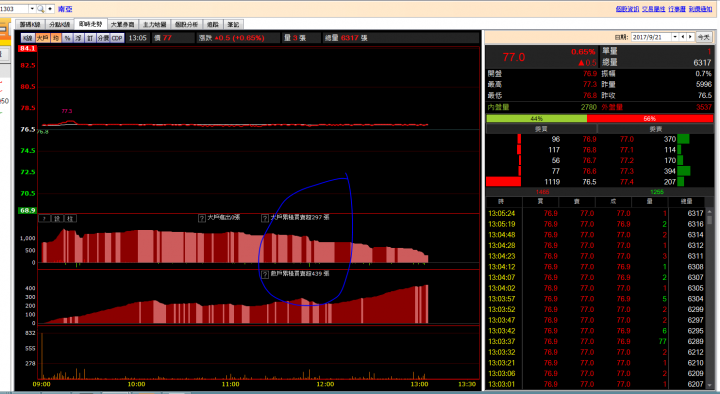
Task: Click the 總量 6317 value in quote panel
Action: 702,62
